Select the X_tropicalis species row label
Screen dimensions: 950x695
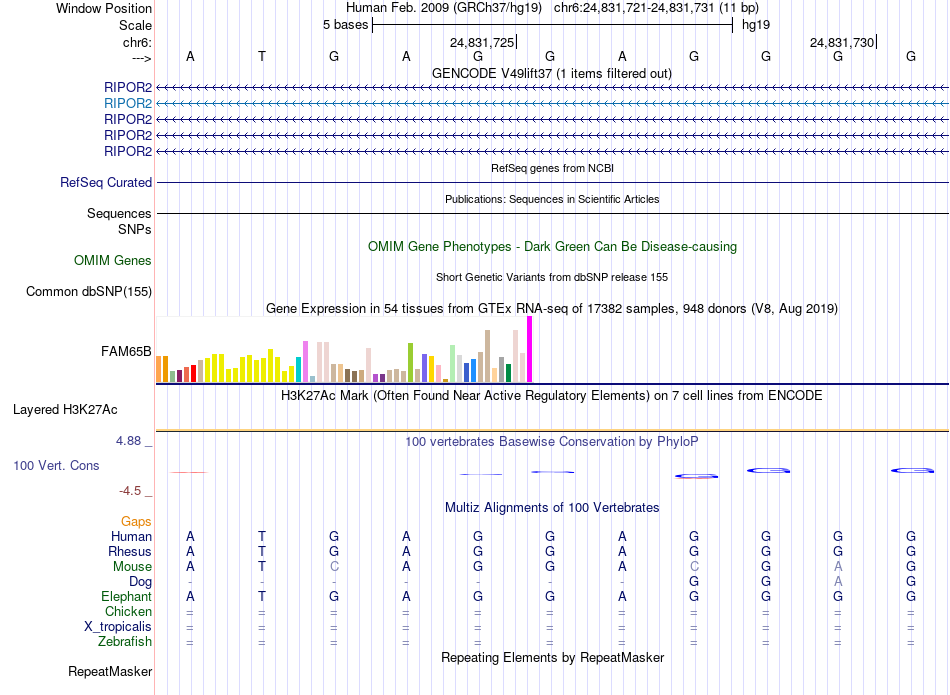click(x=118, y=627)
